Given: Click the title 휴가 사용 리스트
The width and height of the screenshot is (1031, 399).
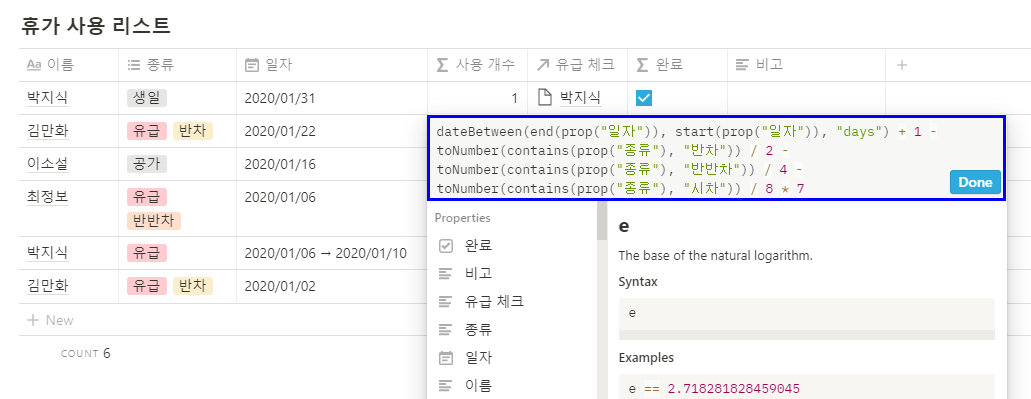Looking at the screenshot, I should point(96,26).
